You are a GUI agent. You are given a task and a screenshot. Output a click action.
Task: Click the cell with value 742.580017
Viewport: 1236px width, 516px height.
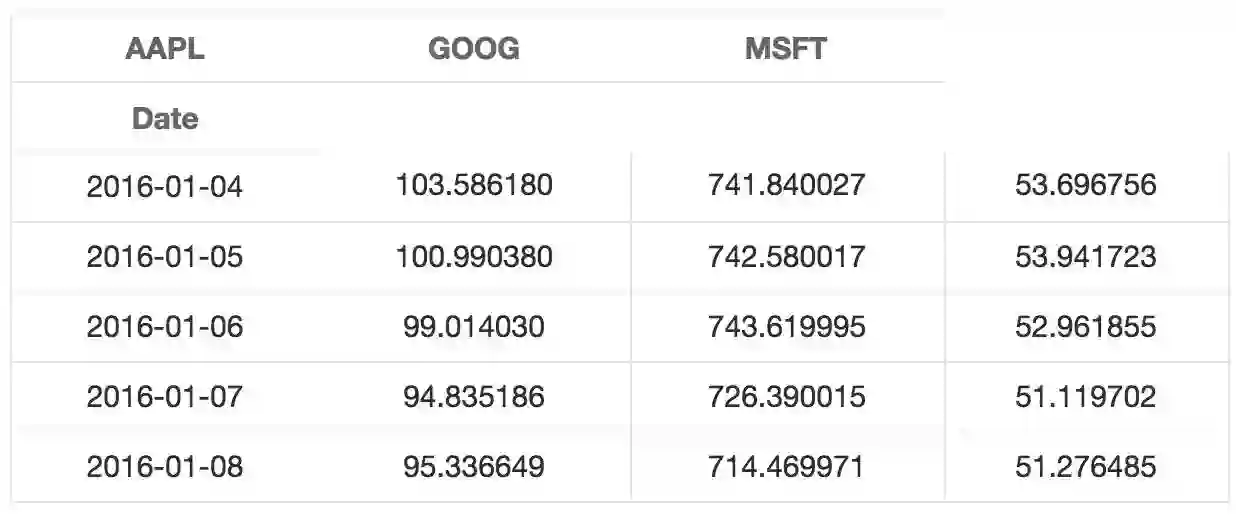pos(787,257)
